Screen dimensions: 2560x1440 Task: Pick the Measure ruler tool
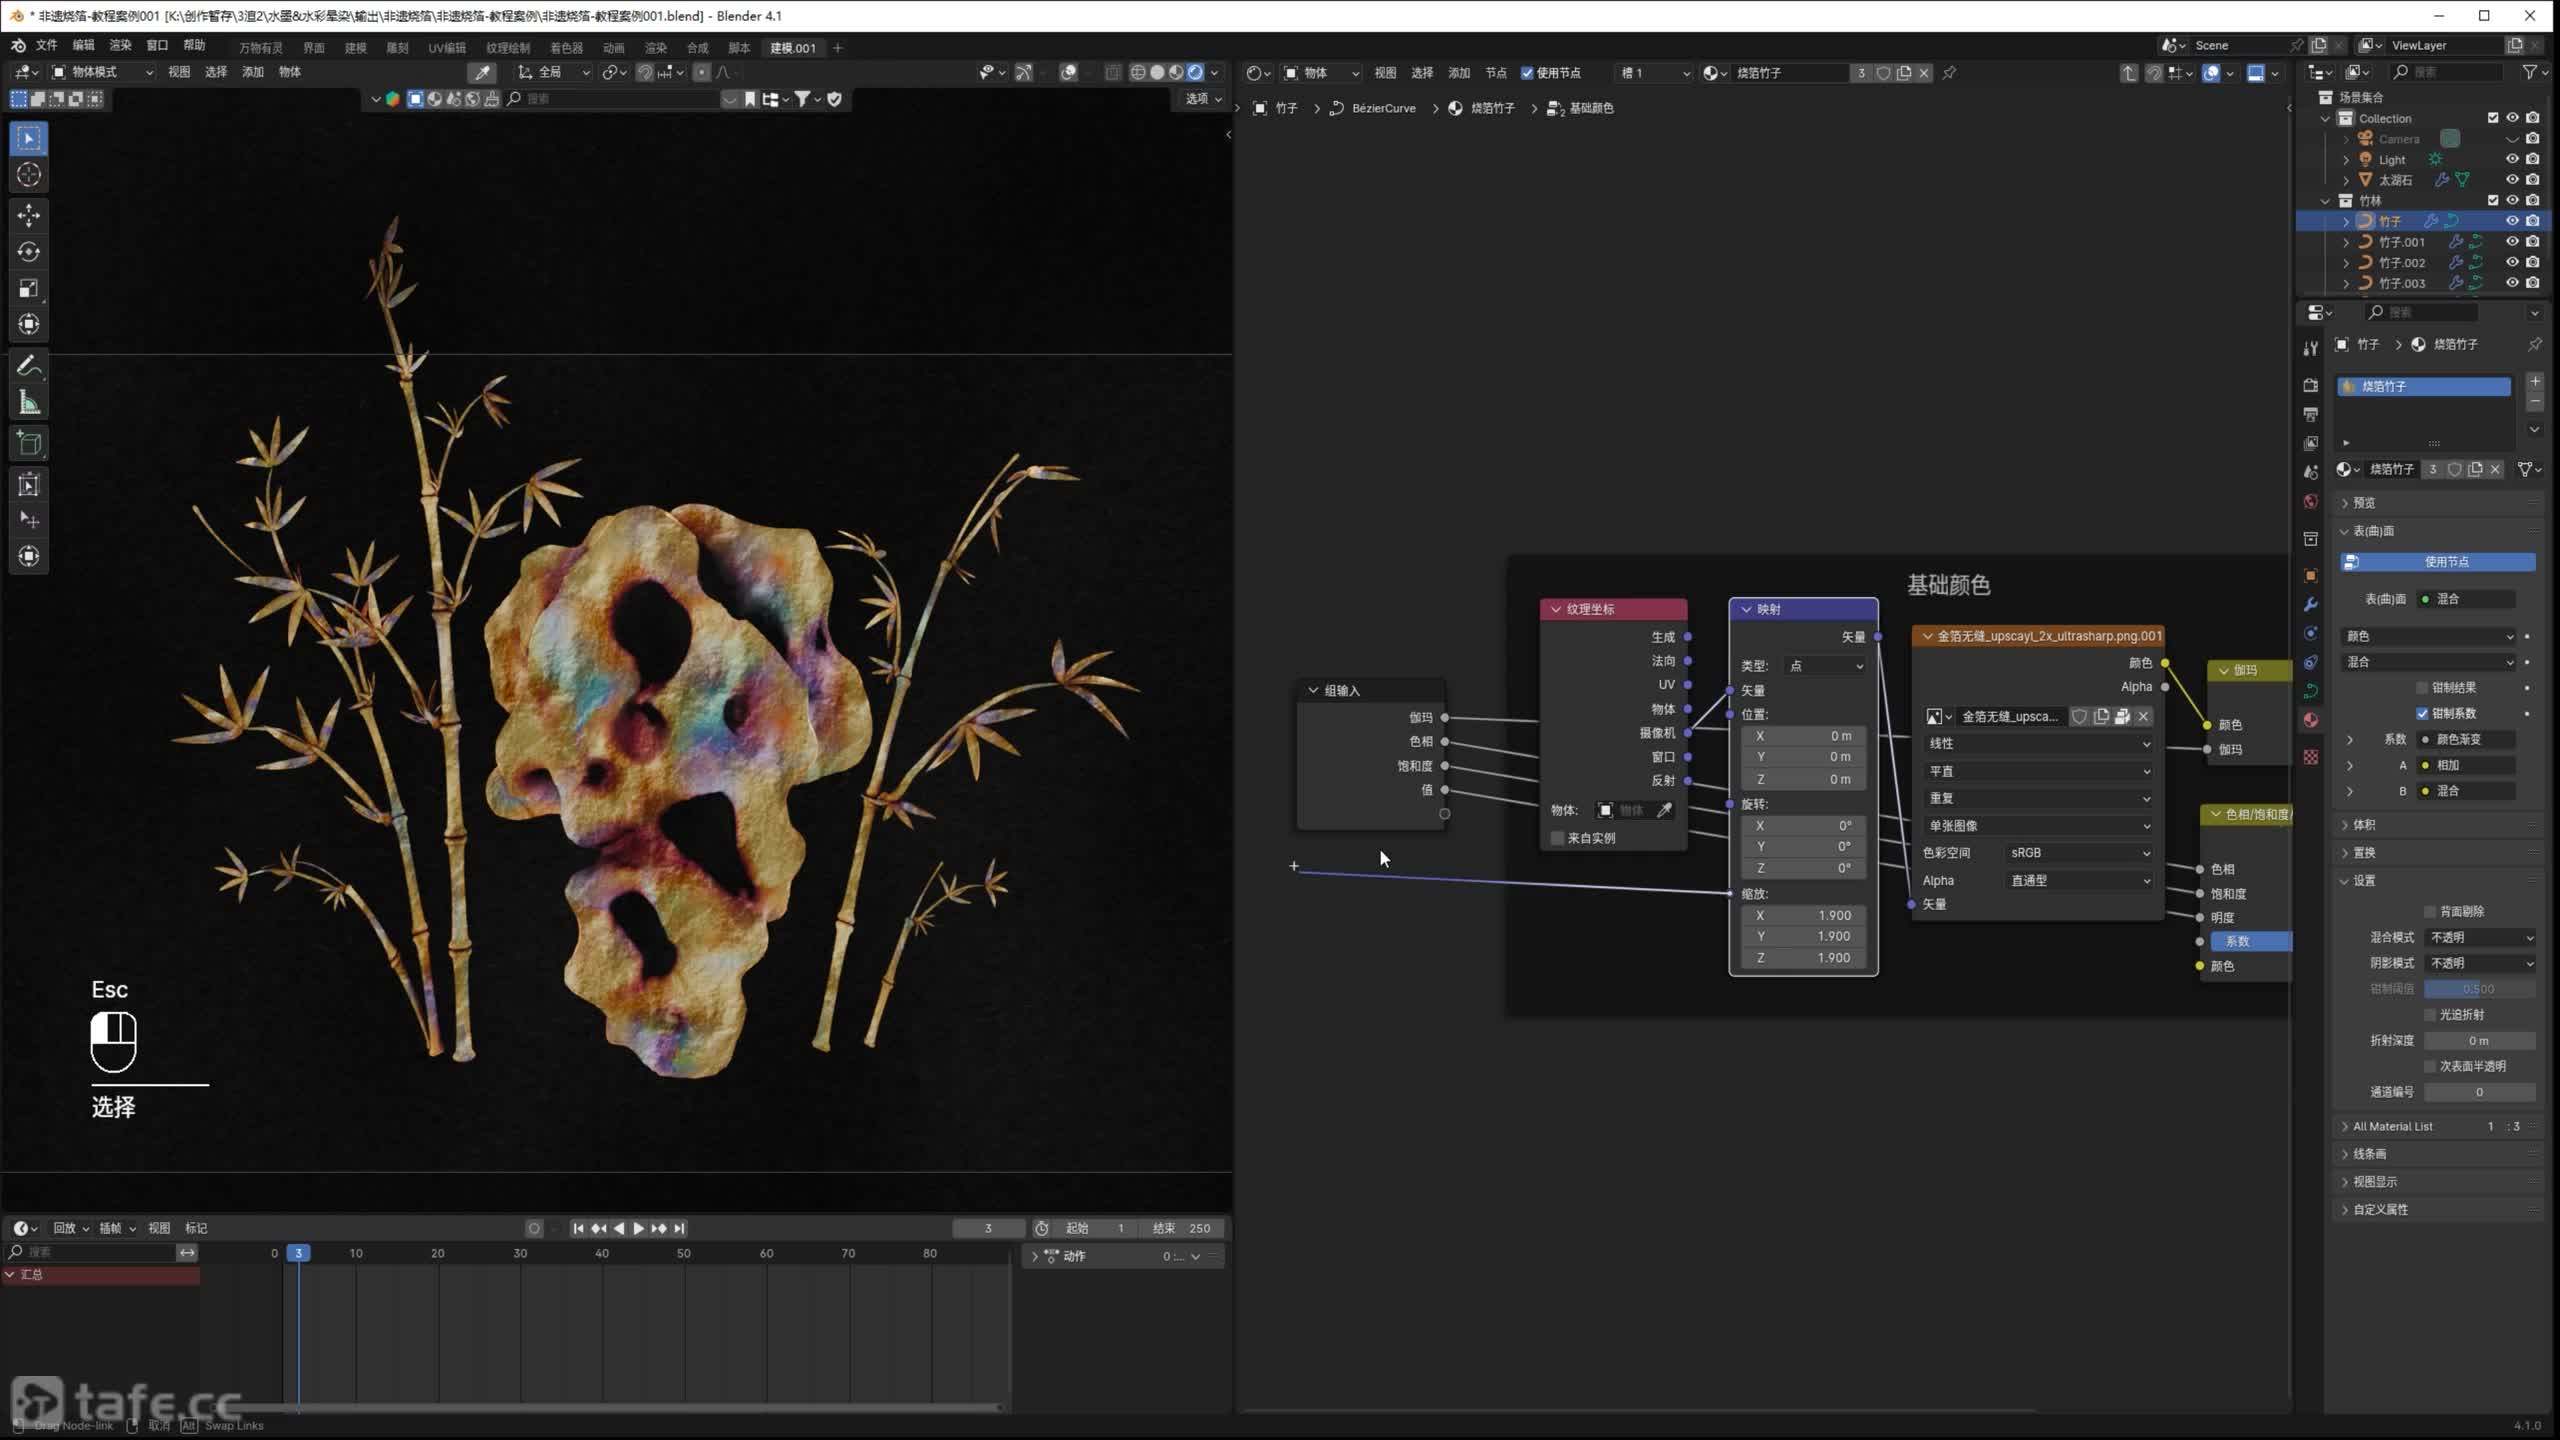(x=29, y=403)
